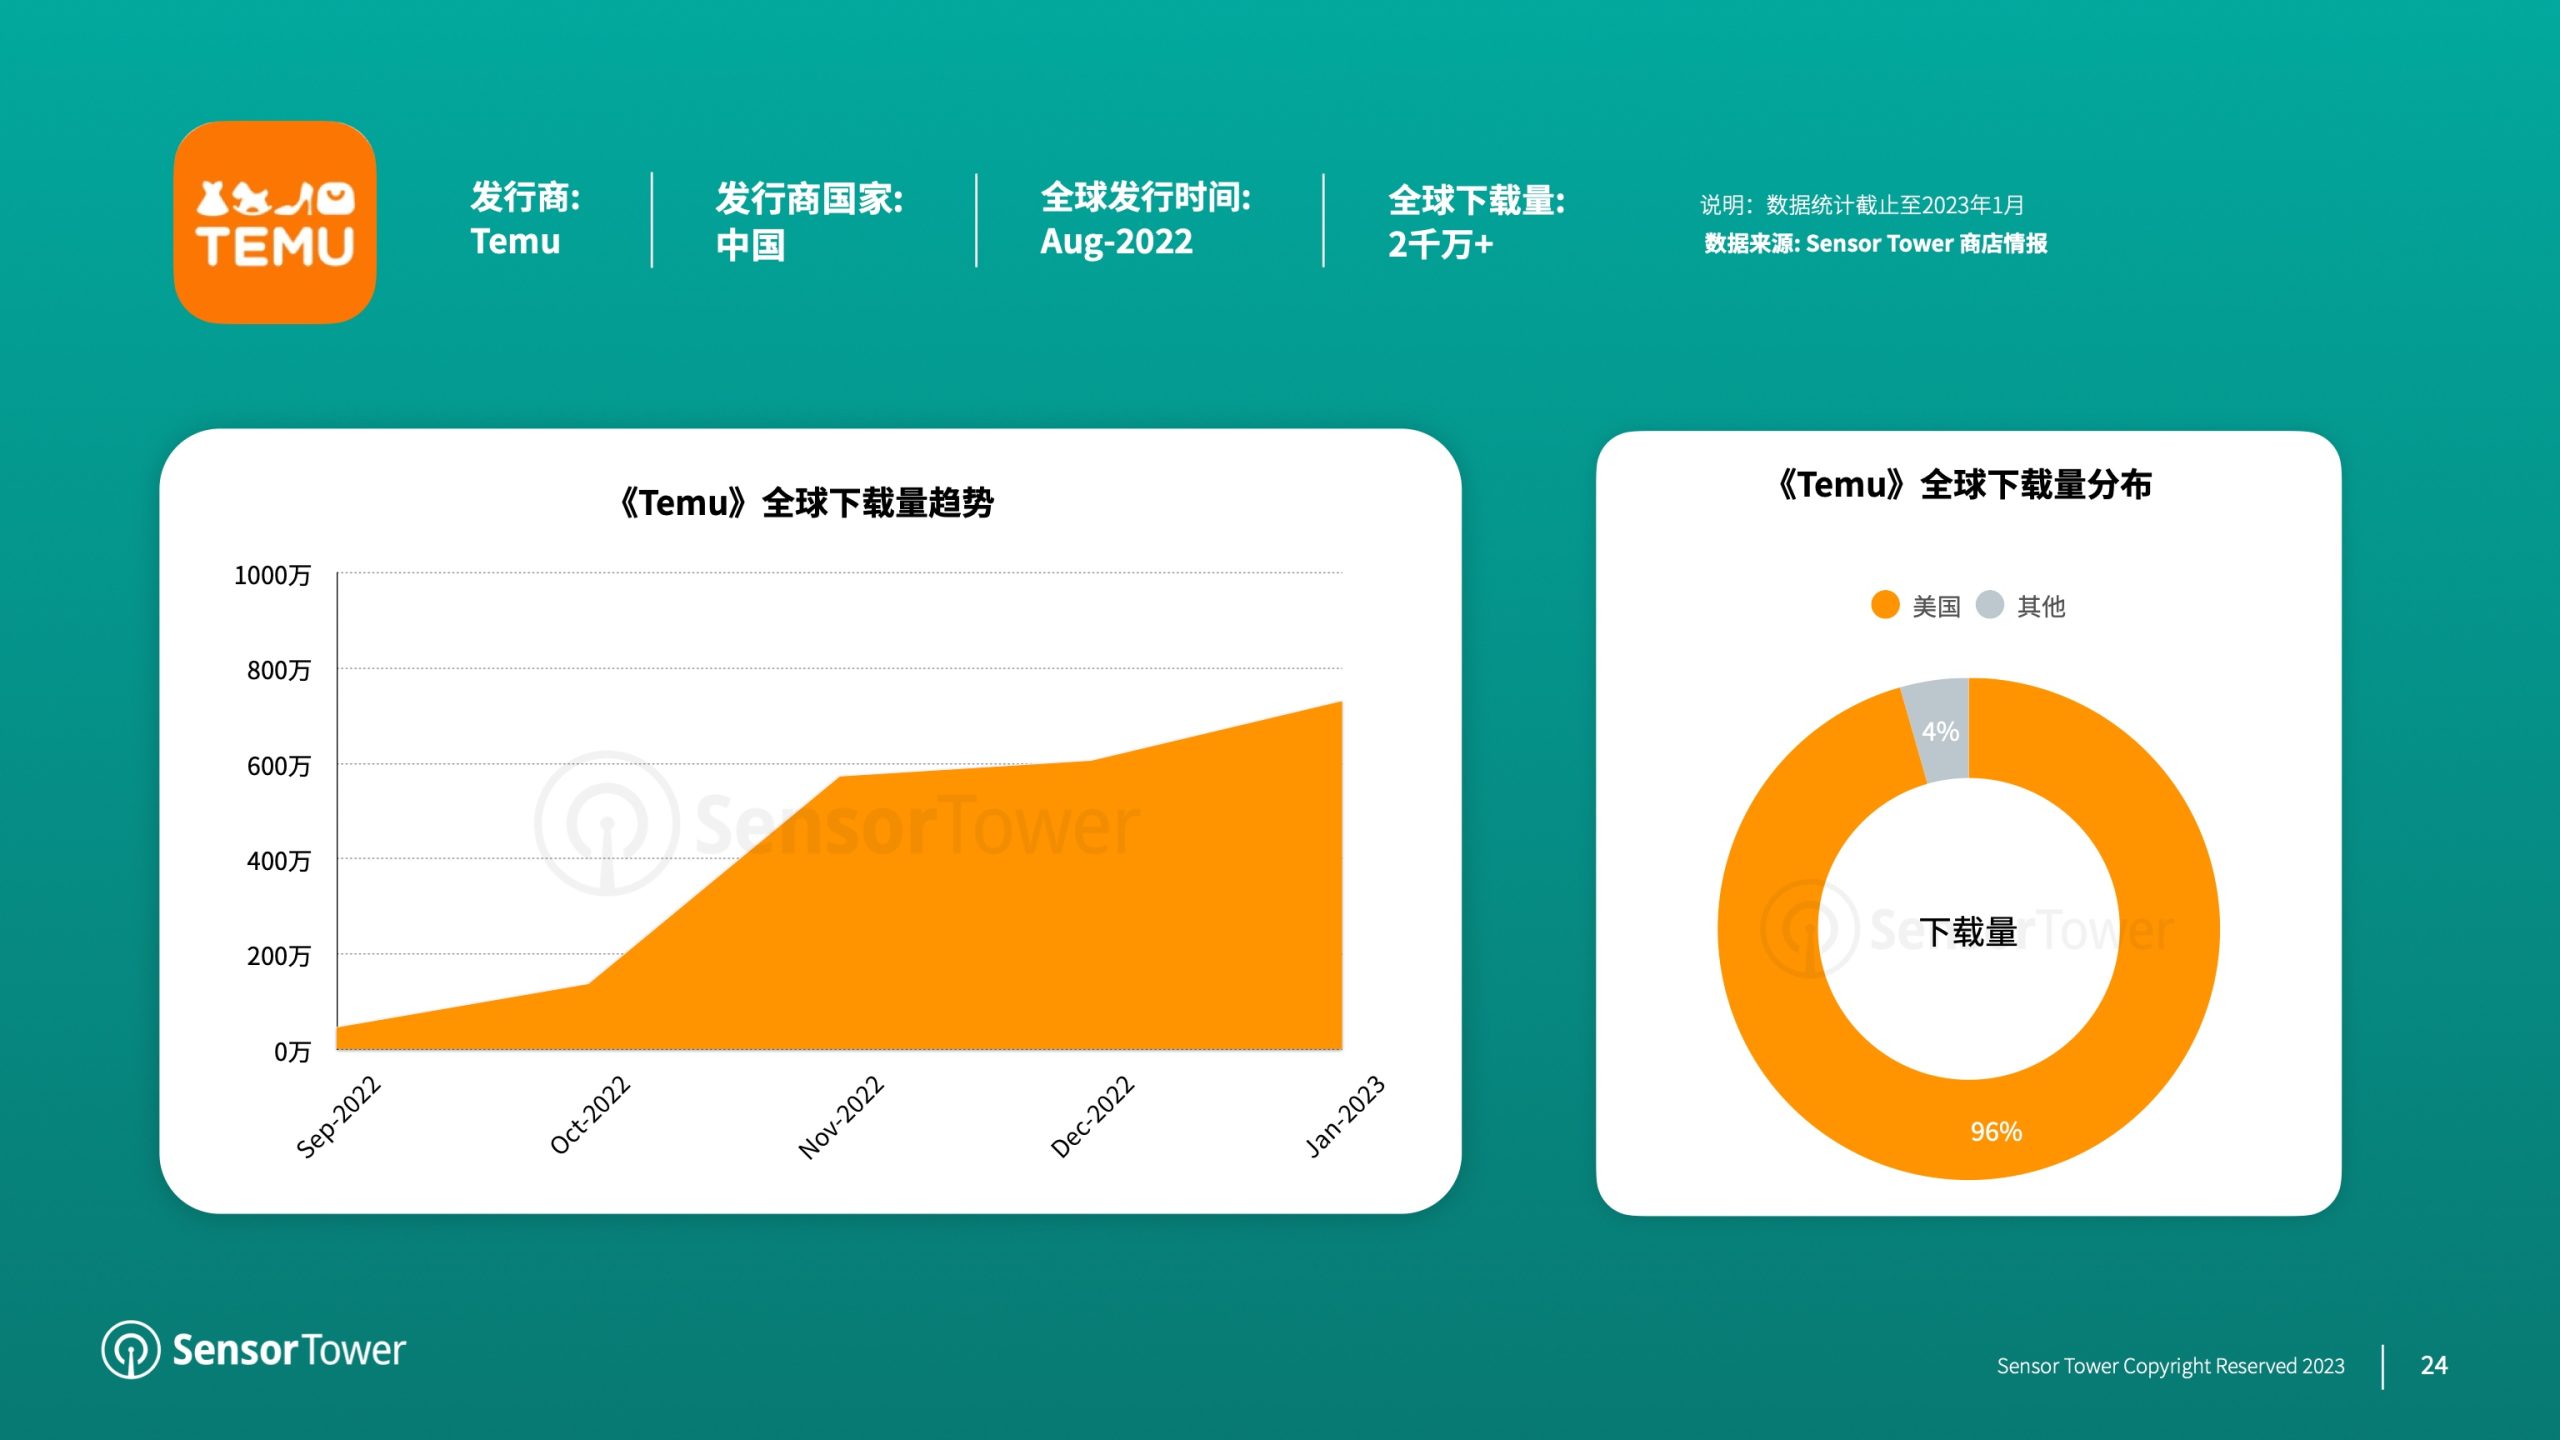Select the 其他 legend label
The height and width of the screenshot is (1440, 2560).
click(x=2041, y=606)
